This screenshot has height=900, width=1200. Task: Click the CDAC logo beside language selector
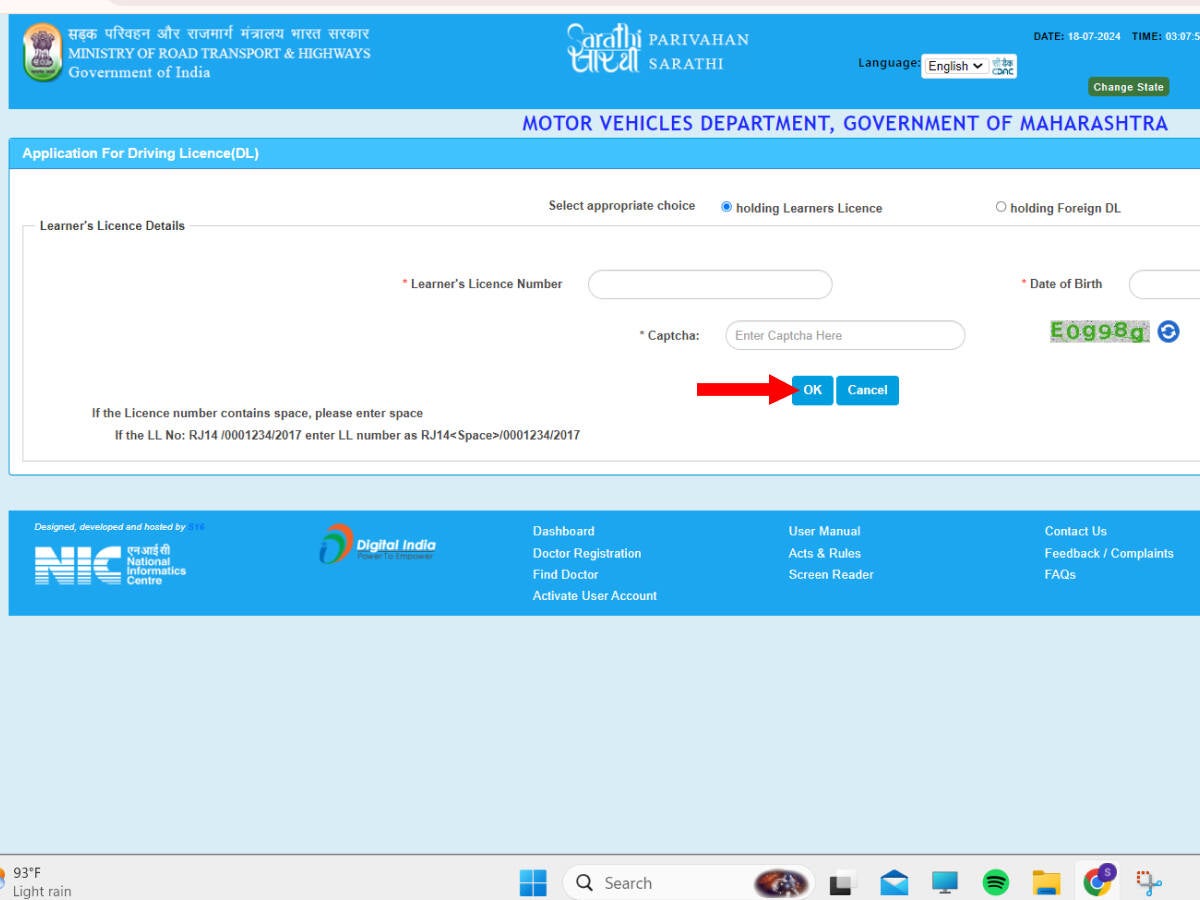pos(1003,66)
